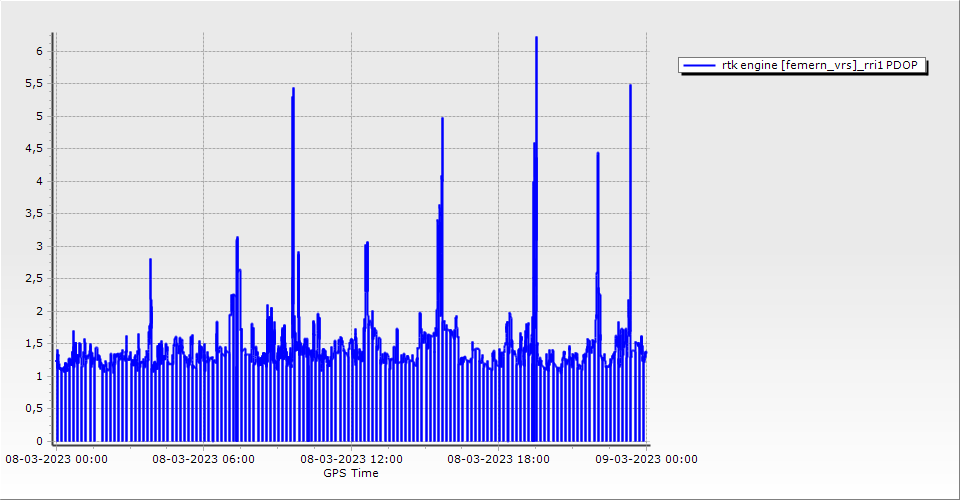Click the y-axis label 6
The height and width of the screenshot is (500, 960).
[40, 51]
